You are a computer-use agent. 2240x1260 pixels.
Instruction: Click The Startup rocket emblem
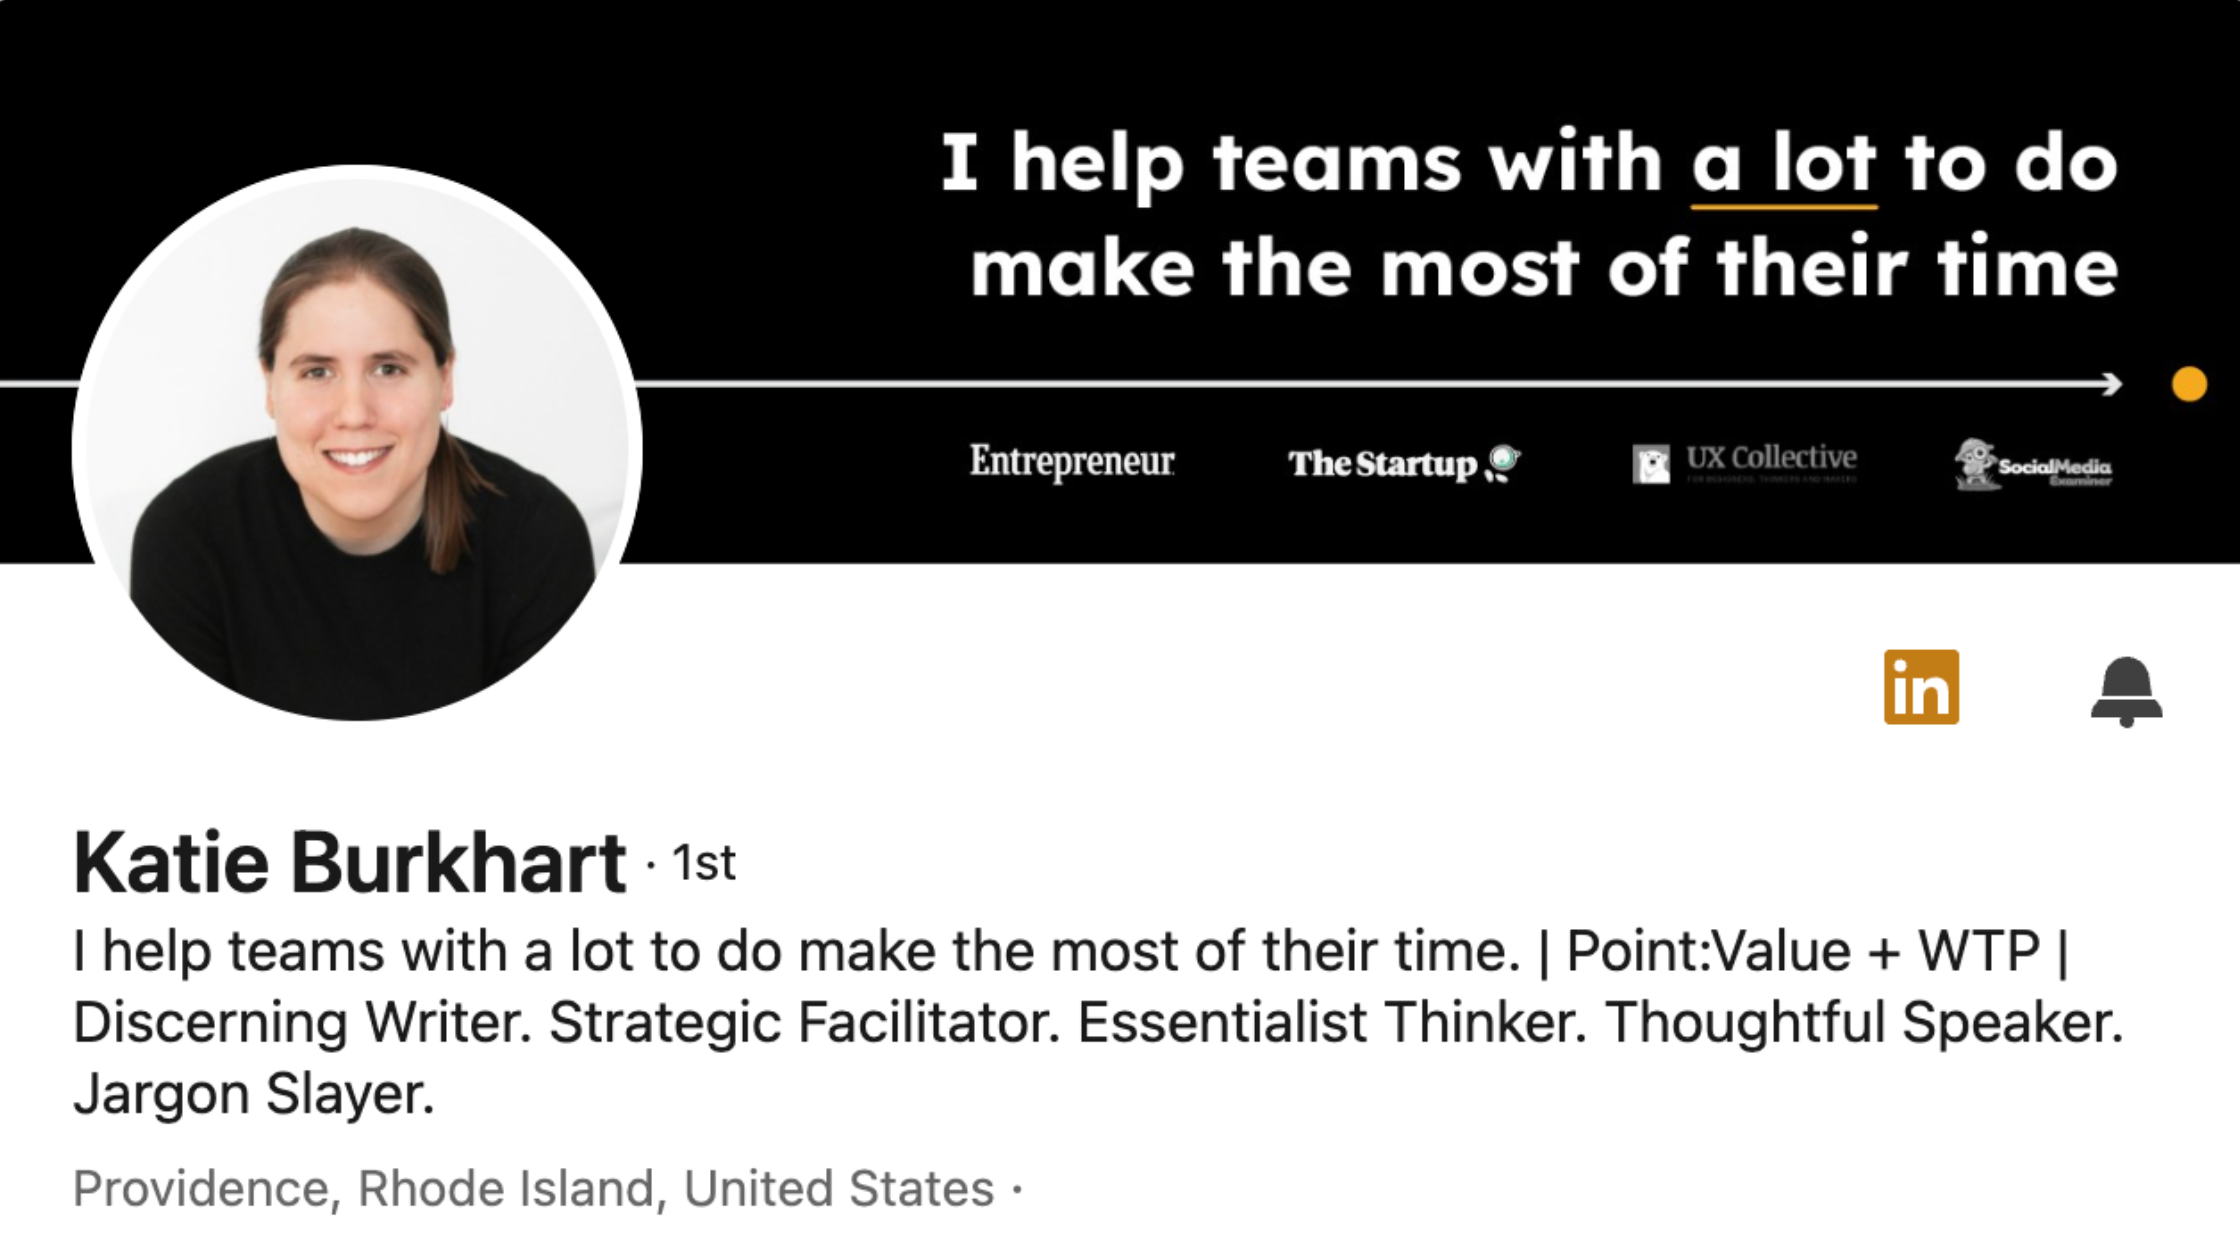point(1503,463)
